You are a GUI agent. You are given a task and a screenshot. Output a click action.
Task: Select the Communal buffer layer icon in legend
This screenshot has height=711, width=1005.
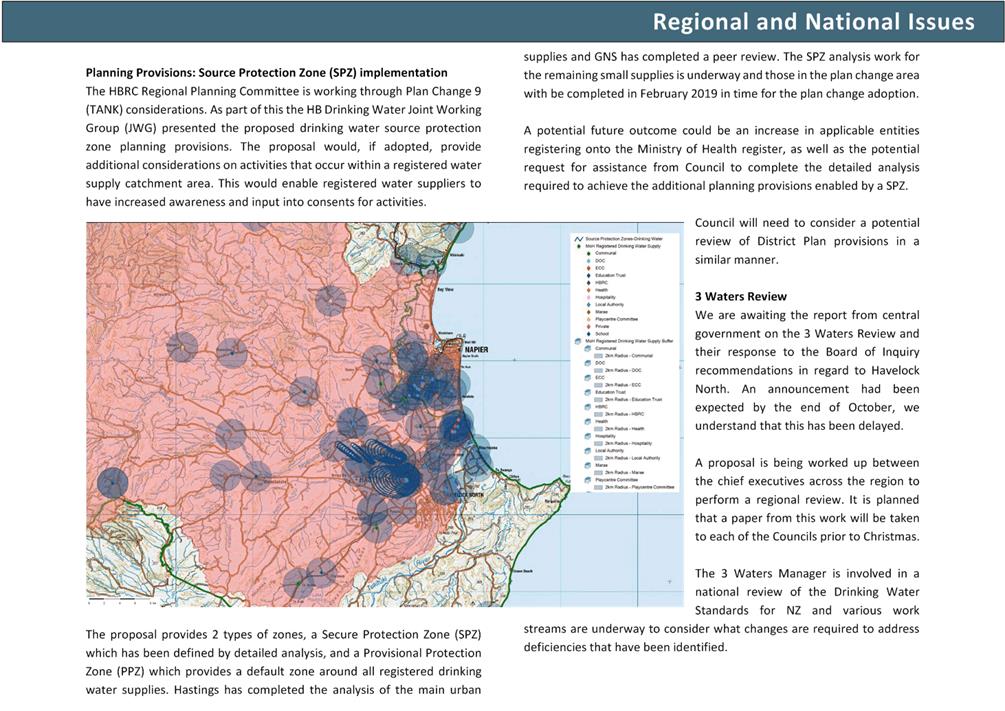click(x=588, y=349)
